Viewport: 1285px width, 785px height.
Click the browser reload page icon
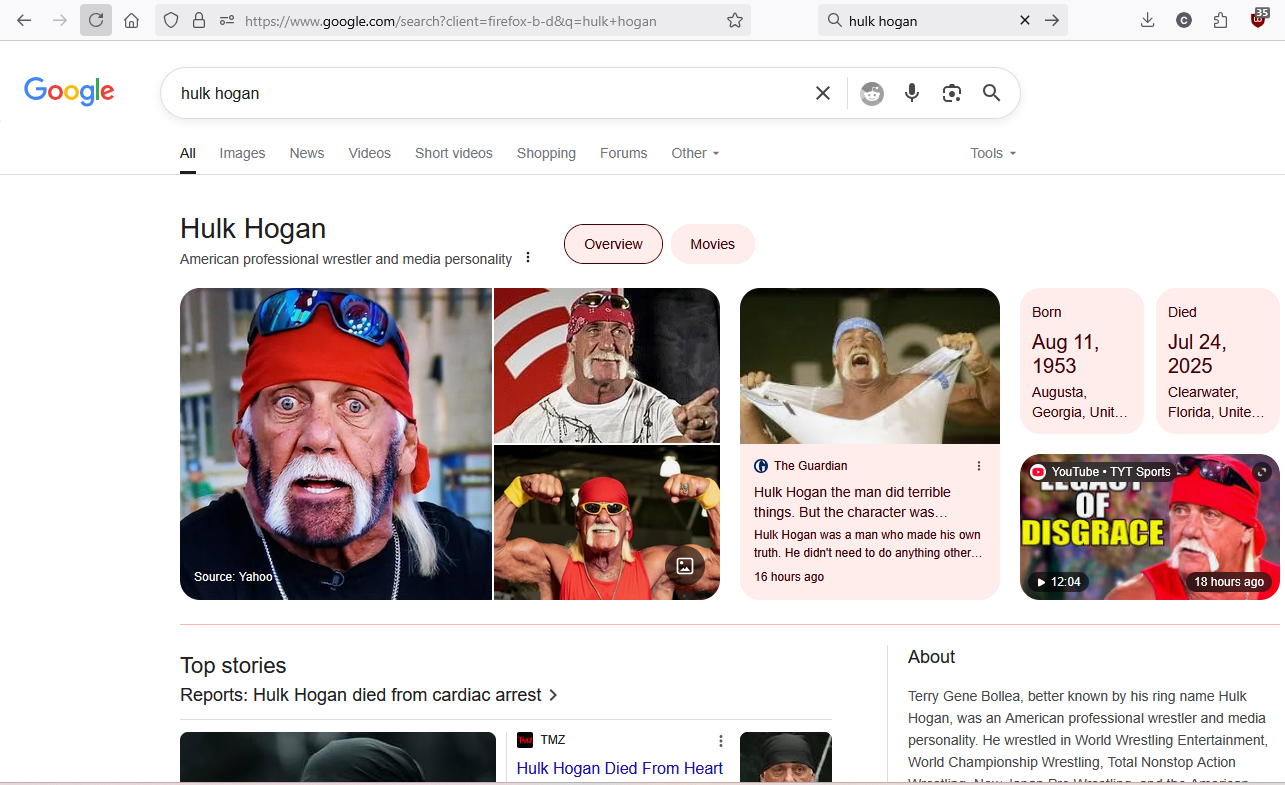pos(96,20)
